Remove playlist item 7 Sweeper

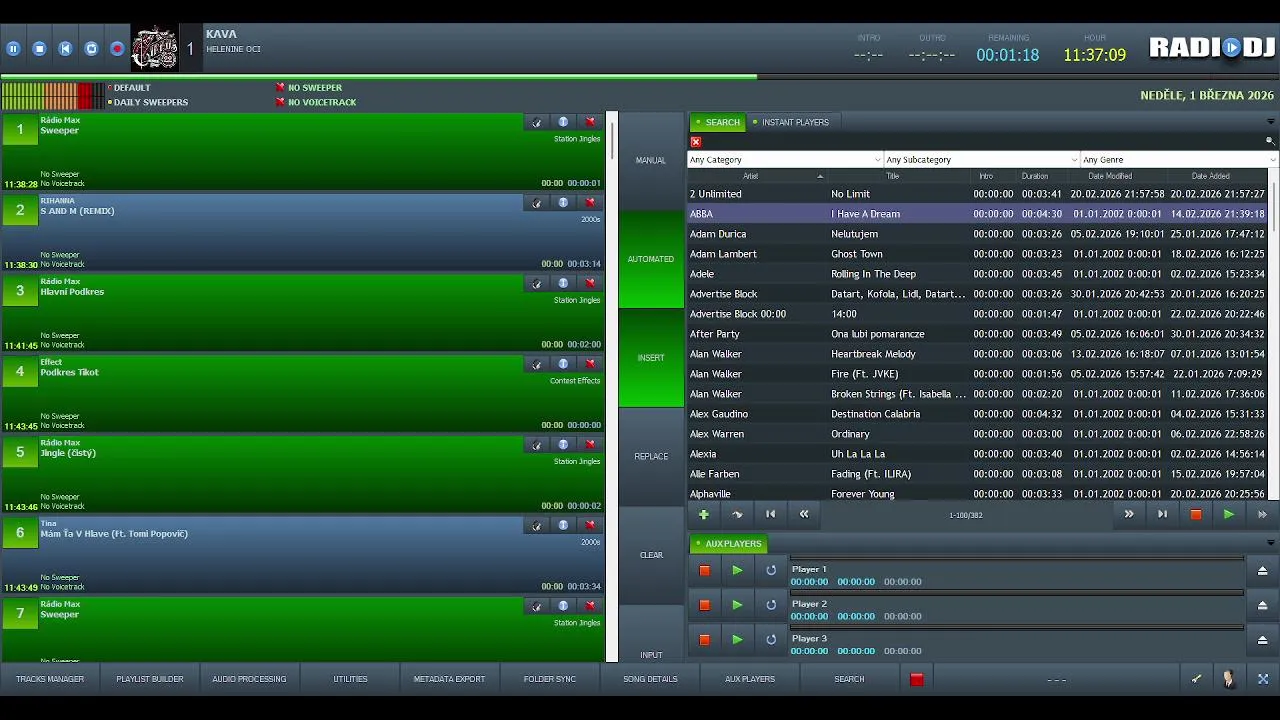590,606
